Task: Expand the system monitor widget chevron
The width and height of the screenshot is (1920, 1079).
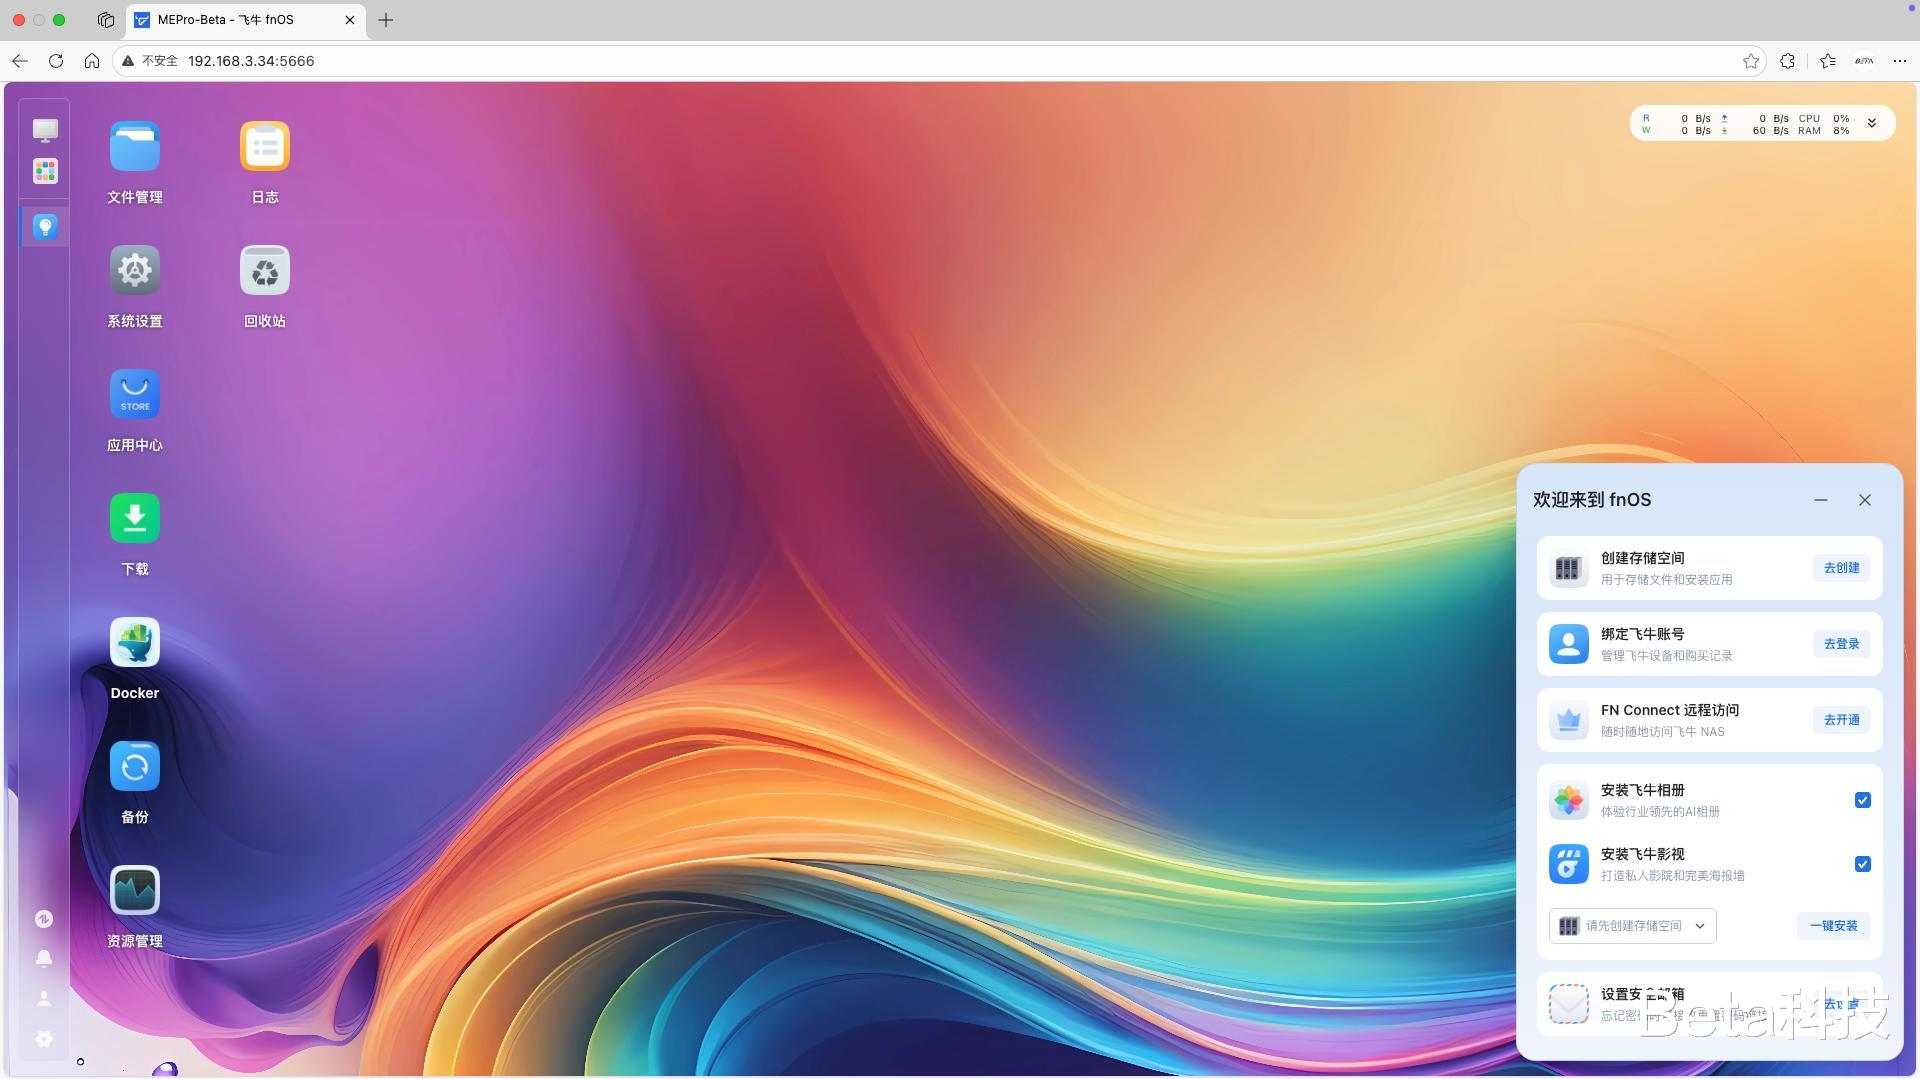Action: pyautogui.click(x=1872, y=123)
